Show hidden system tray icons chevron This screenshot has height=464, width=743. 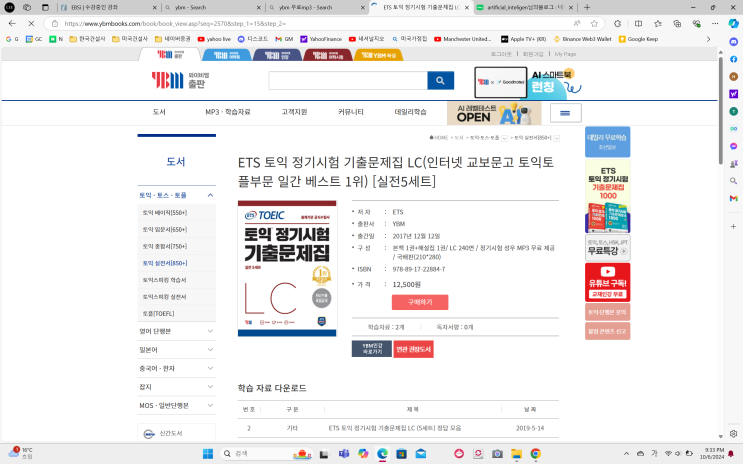coord(626,454)
